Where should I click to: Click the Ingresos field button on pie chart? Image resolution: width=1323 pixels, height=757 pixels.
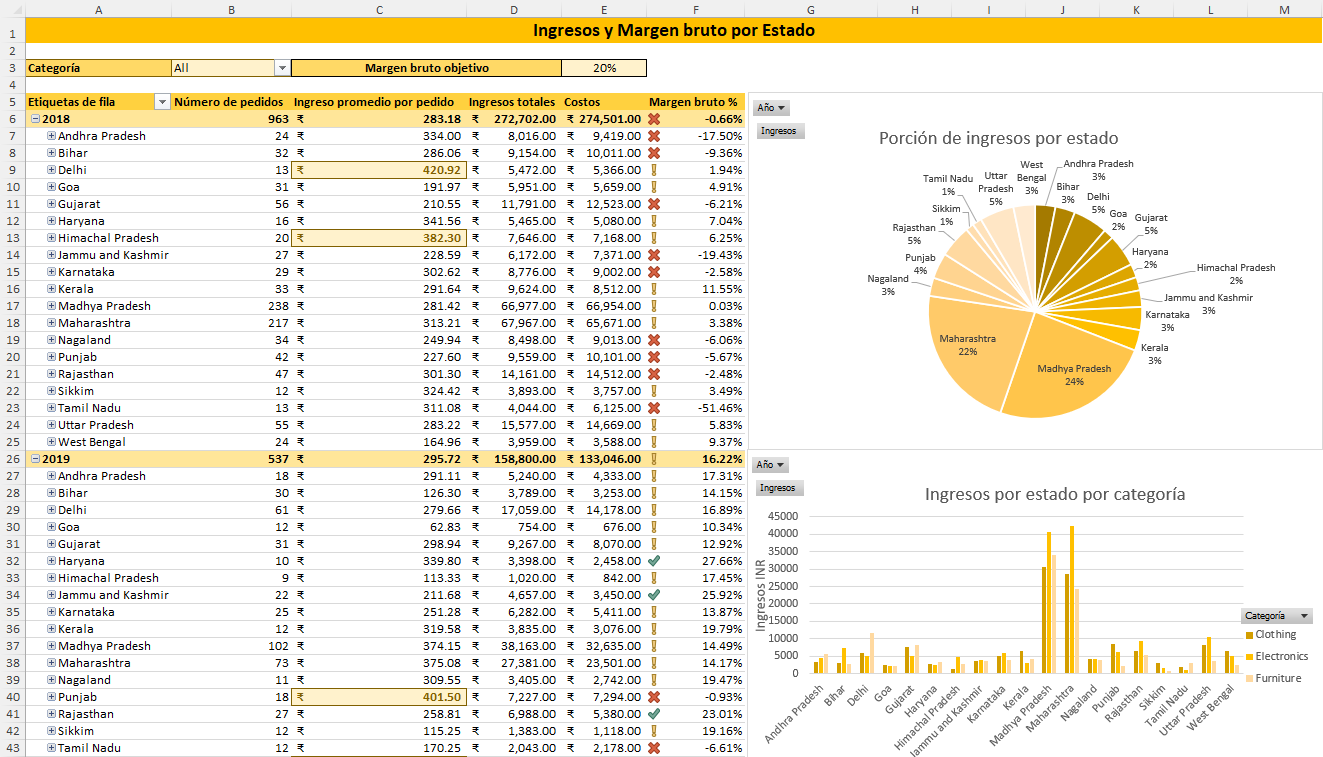[779, 131]
